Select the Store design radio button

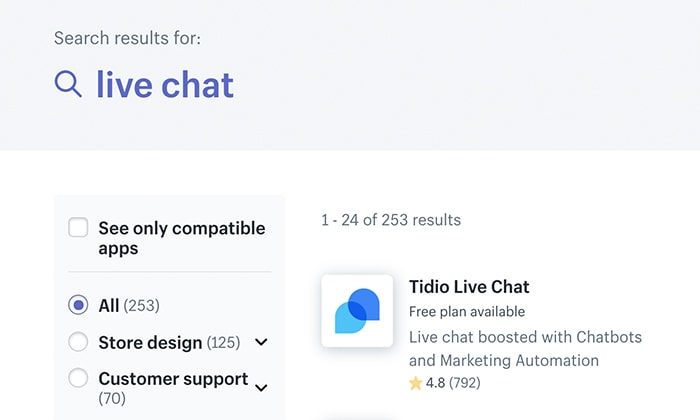(78, 342)
